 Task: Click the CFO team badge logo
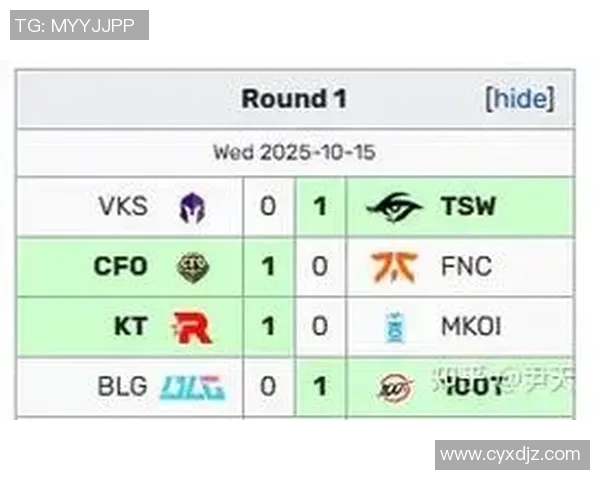click(191, 267)
